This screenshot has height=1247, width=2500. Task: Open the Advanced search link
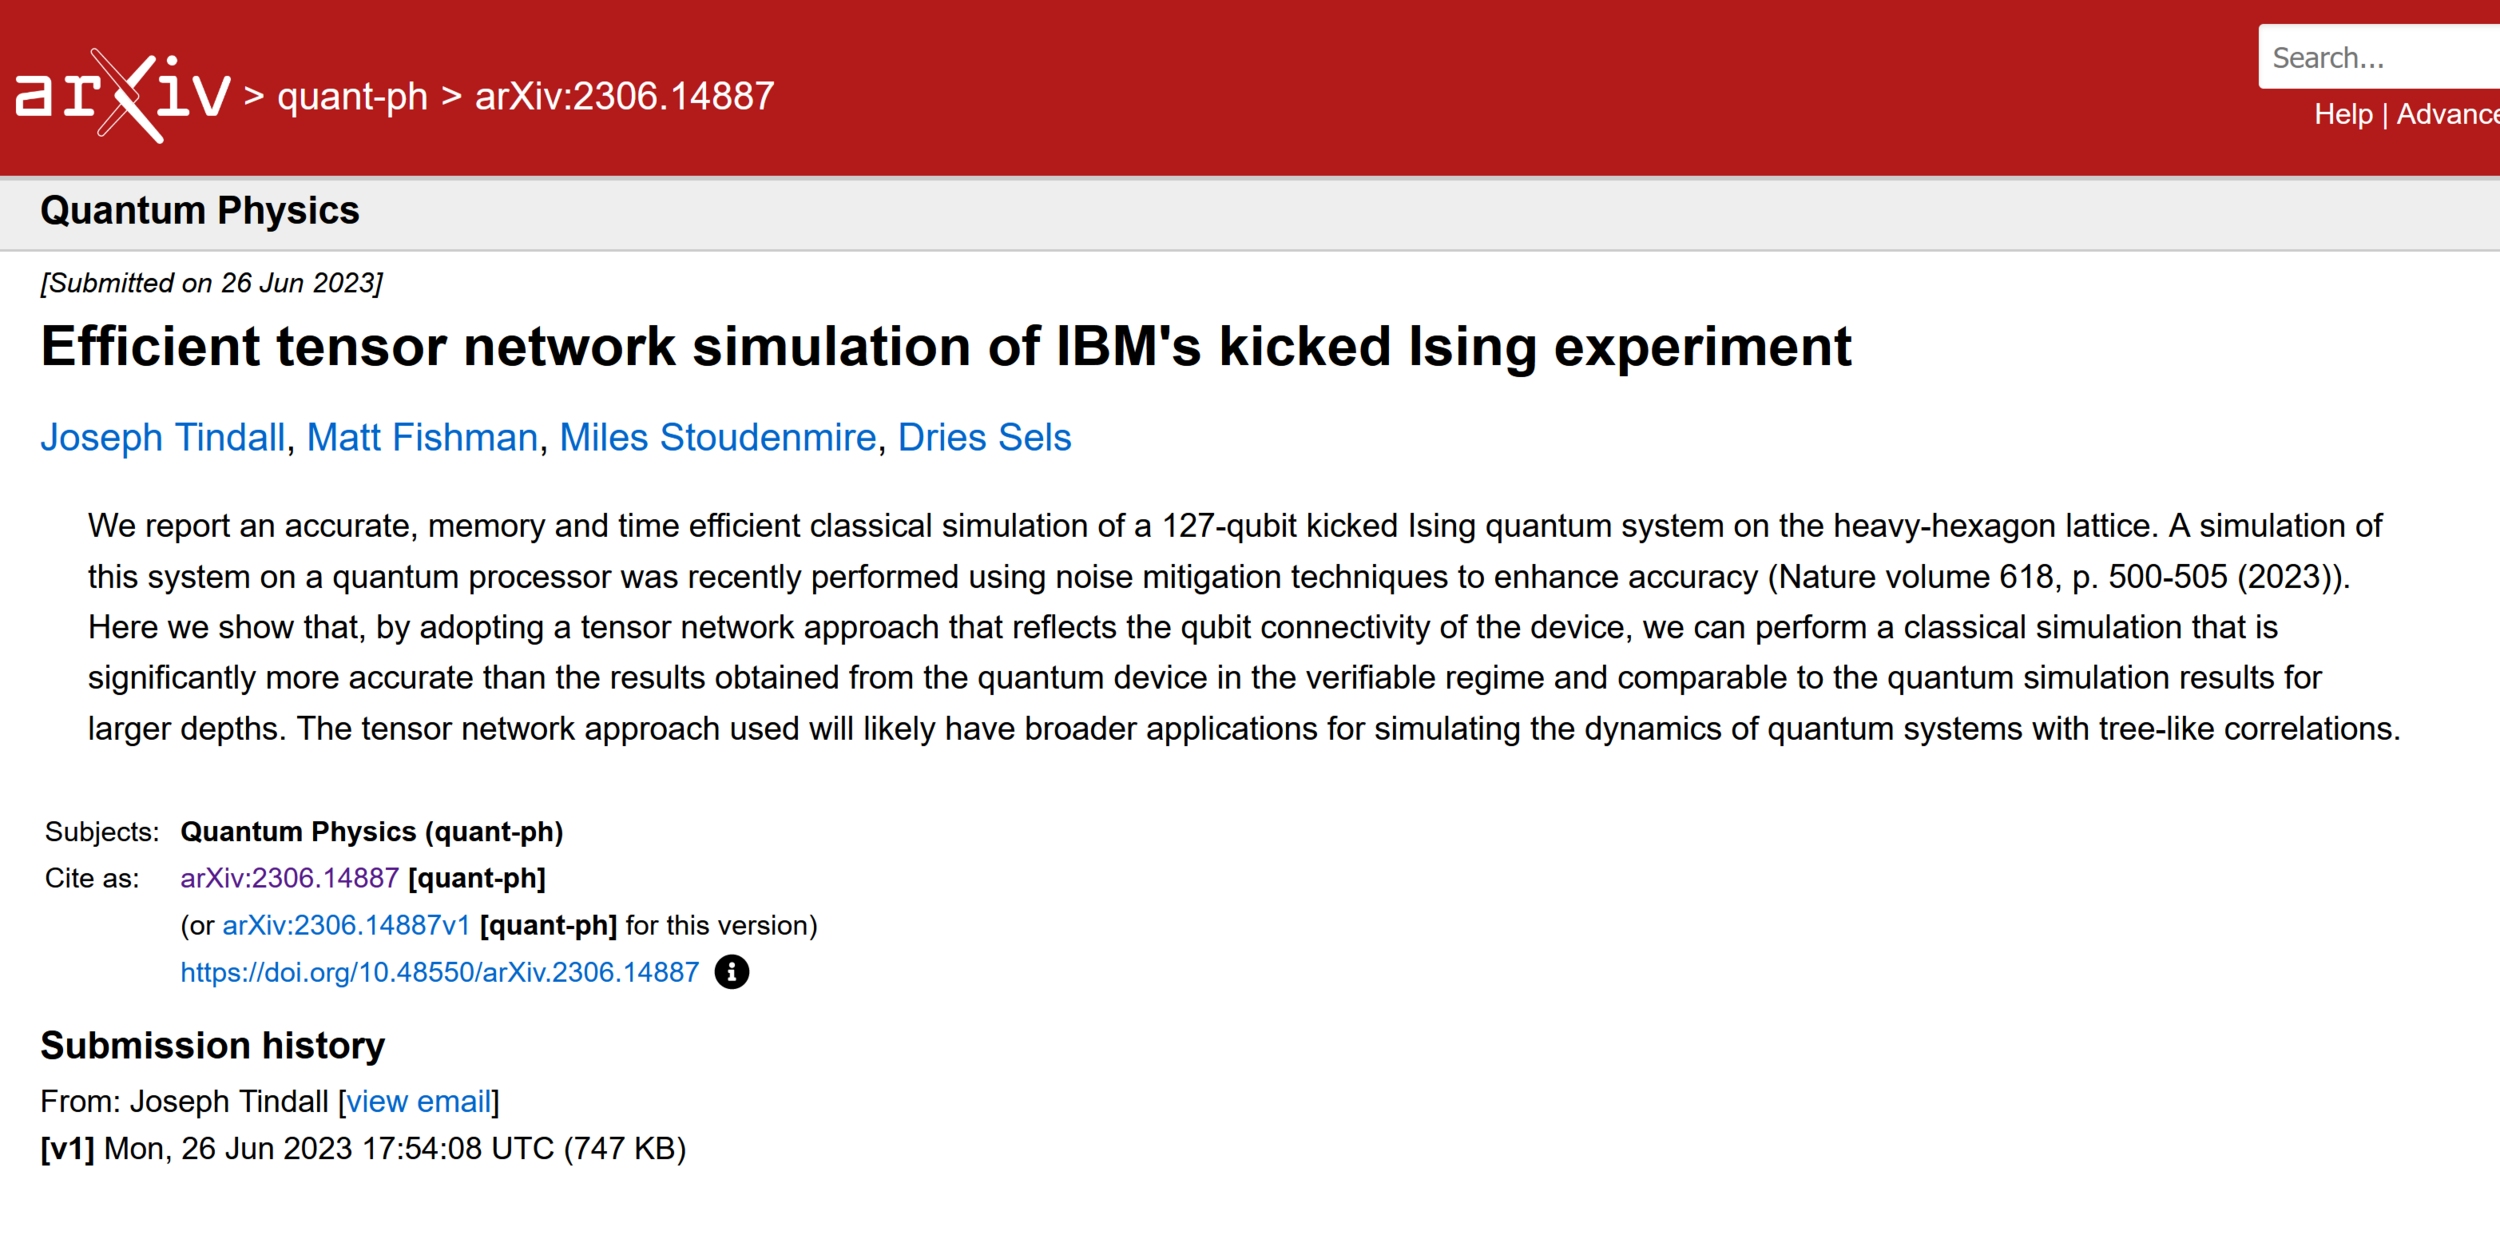tap(2447, 114)
